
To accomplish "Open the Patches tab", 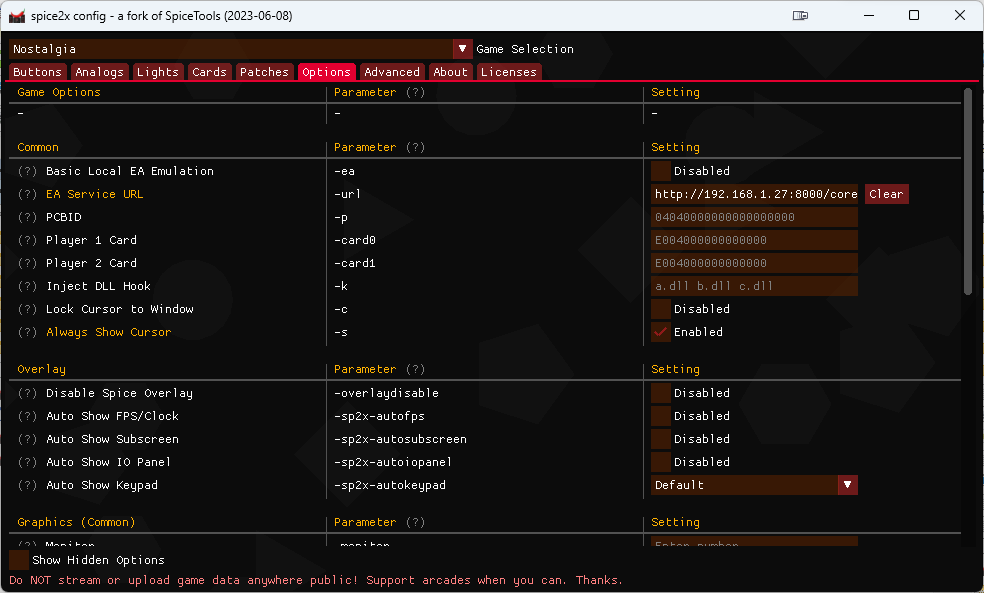I will point(264,71).
